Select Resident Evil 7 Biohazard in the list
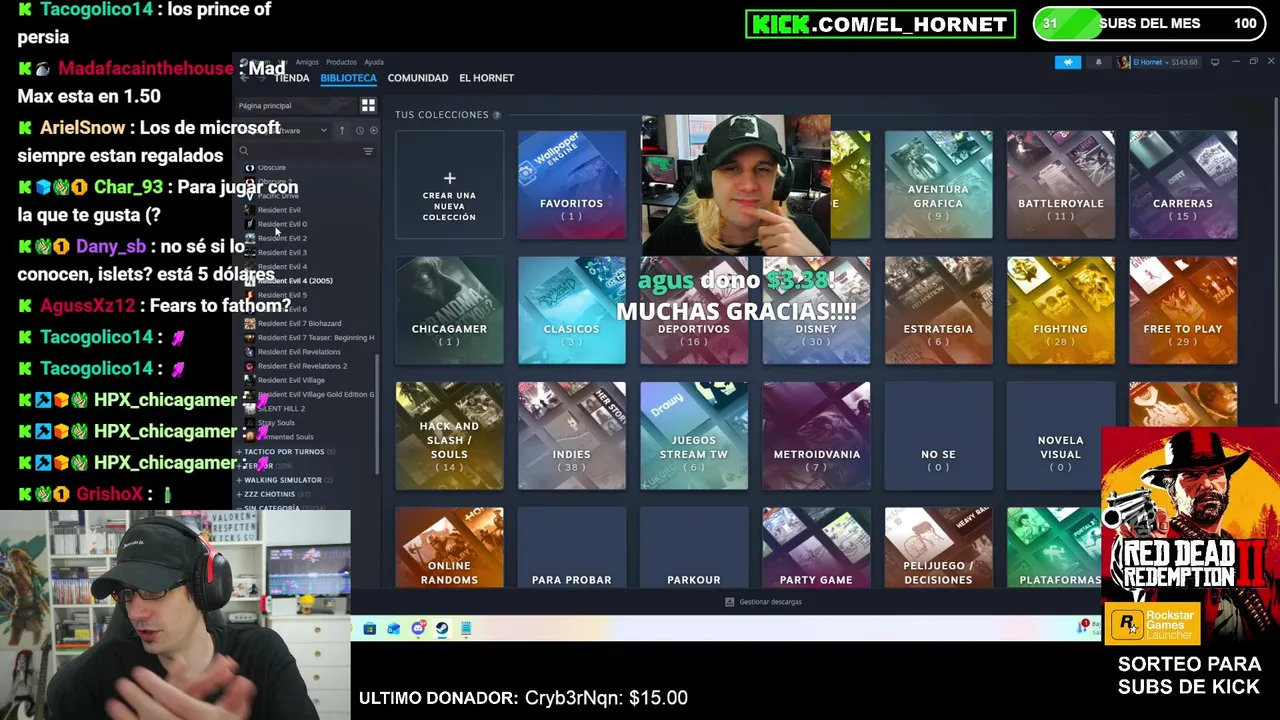 (x=299, y=323)
